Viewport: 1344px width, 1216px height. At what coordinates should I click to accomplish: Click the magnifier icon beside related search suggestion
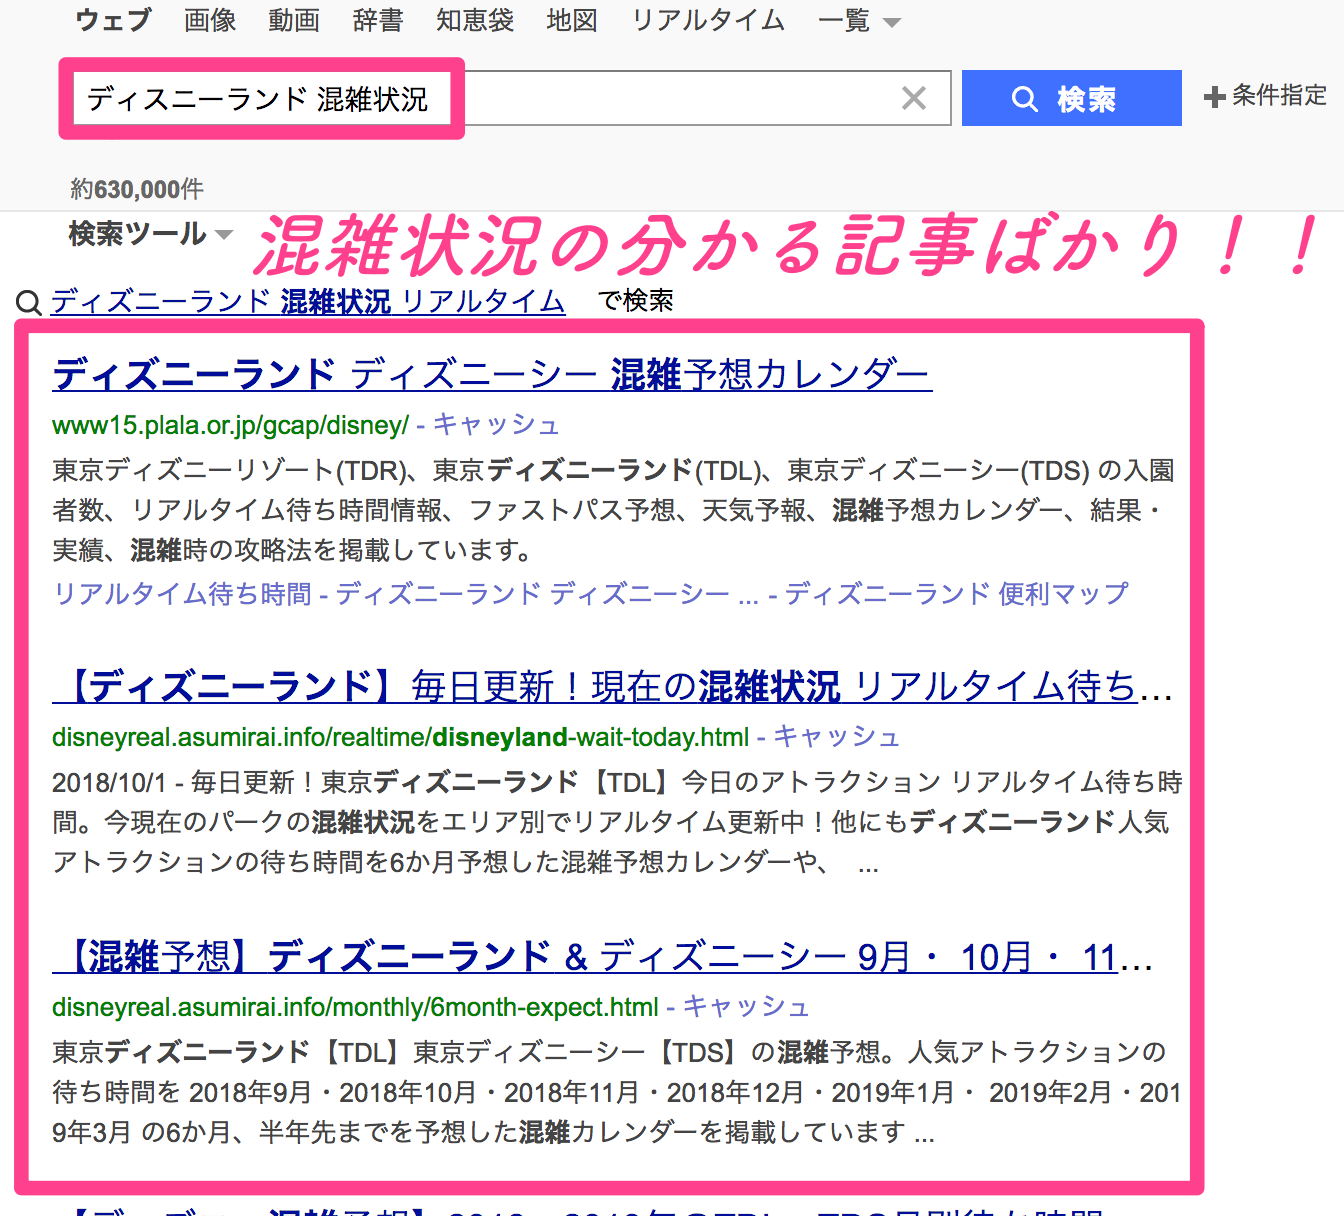click(29, 302)
